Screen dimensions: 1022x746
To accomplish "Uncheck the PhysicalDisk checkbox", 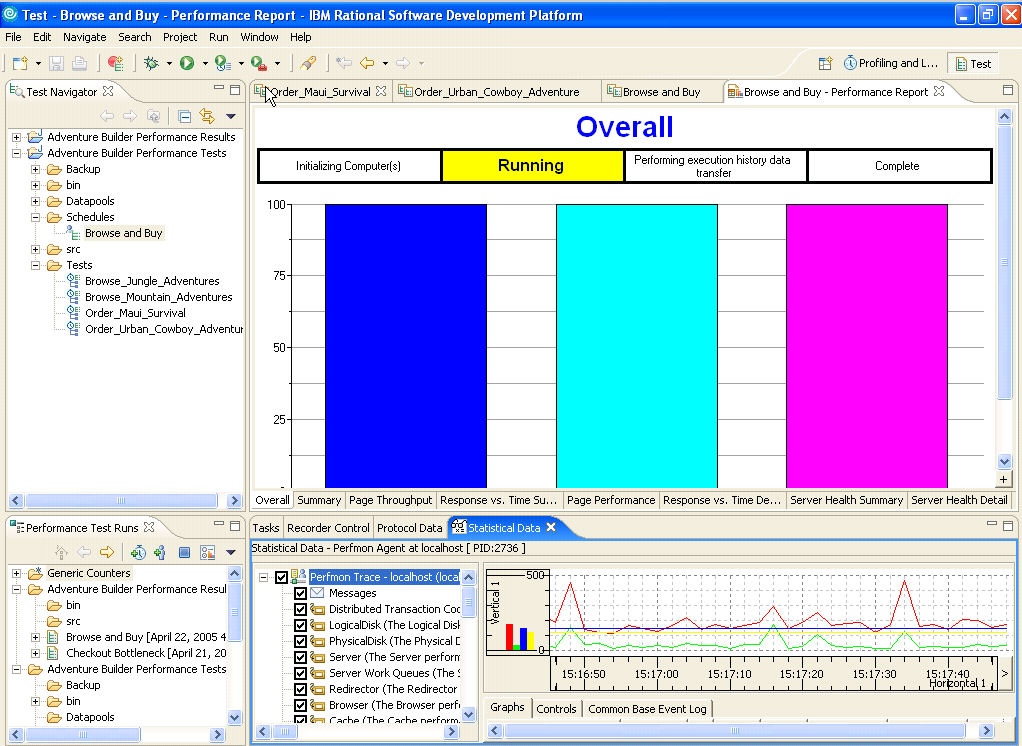I will 300,641.
